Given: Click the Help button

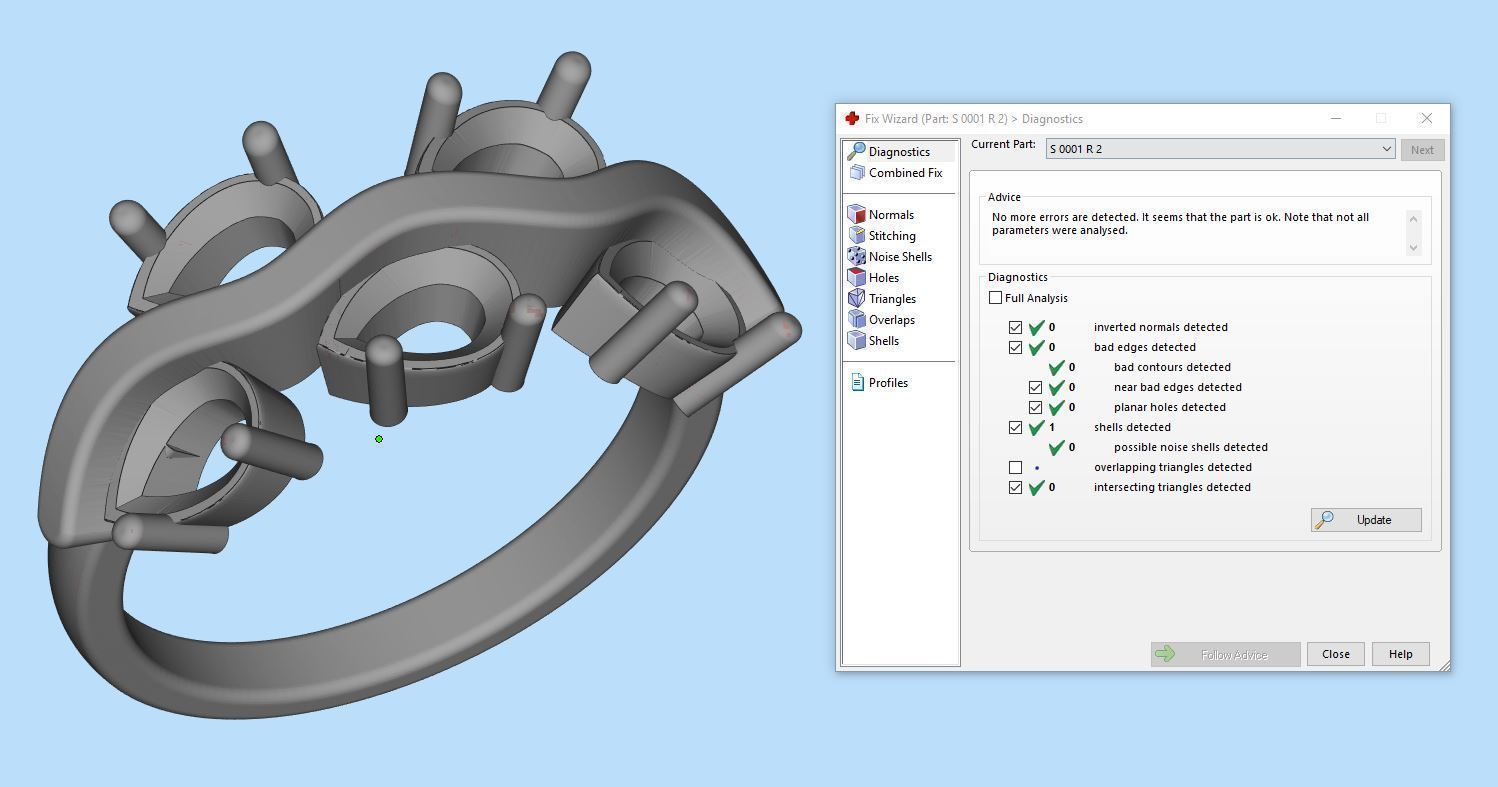Looking at the screenshot, I should point(1400,654).
